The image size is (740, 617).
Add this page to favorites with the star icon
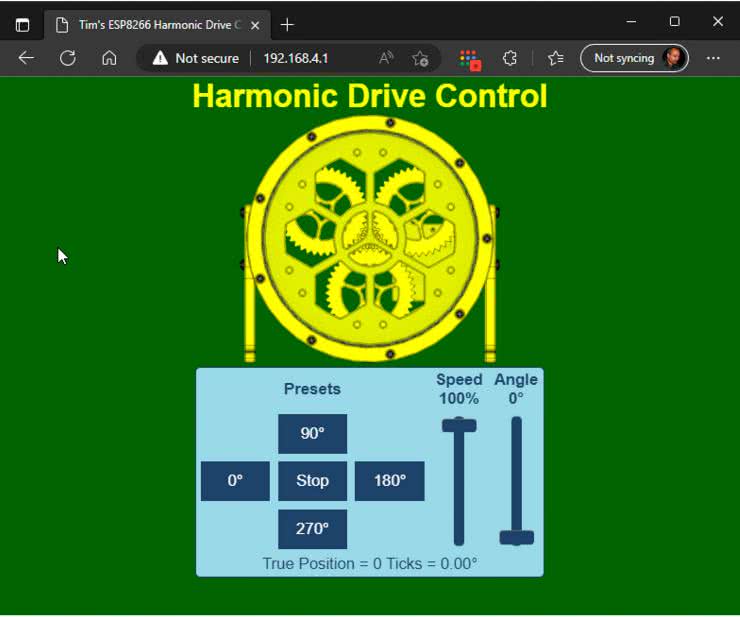[420, 58]
